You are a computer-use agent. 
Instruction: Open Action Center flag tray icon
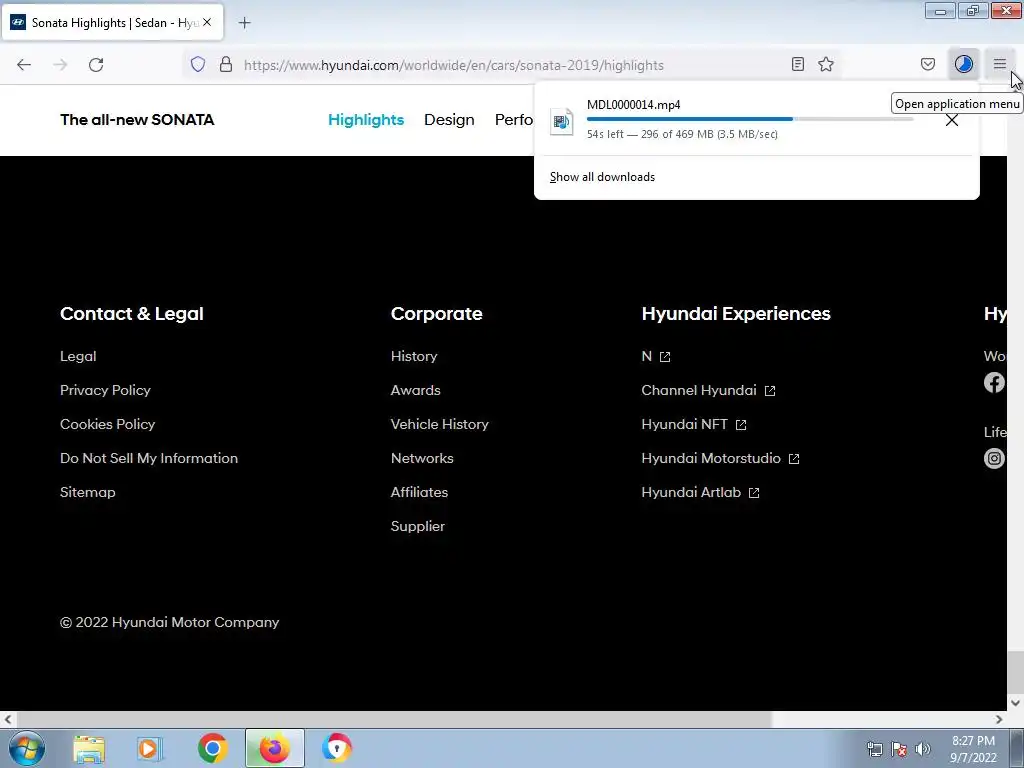coord(899,749)
